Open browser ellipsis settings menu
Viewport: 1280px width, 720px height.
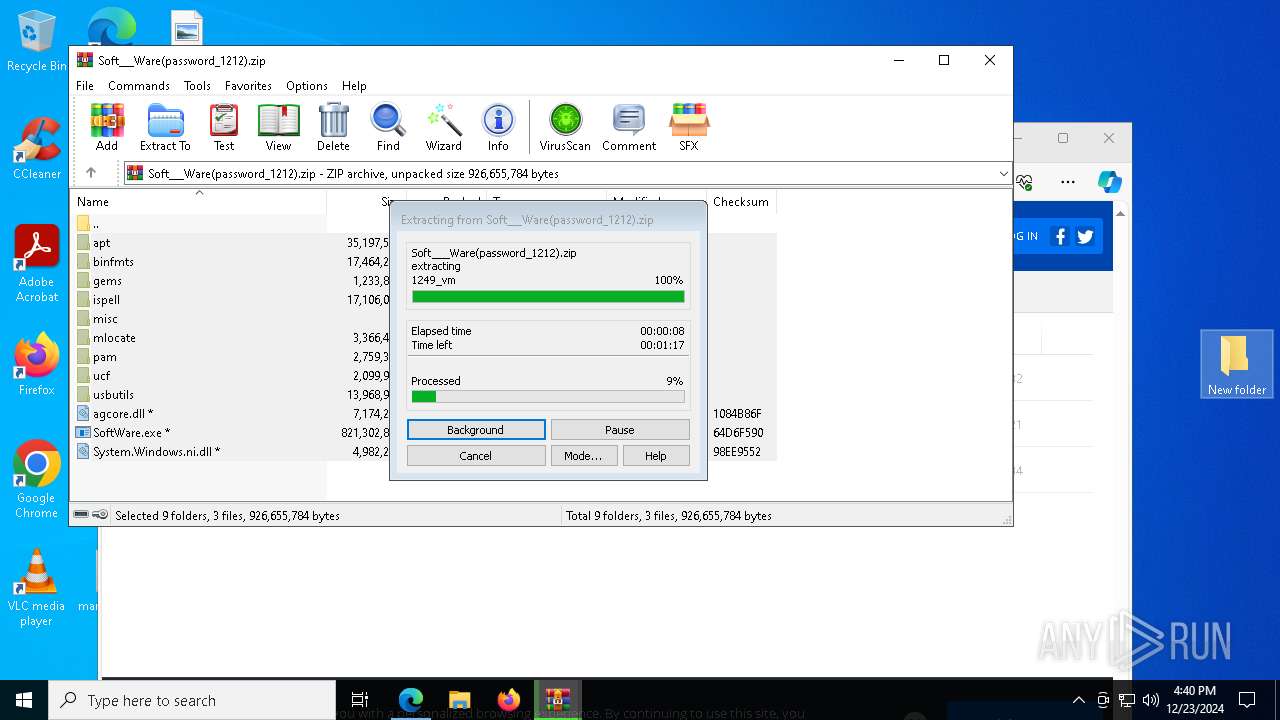point(1068,182)
